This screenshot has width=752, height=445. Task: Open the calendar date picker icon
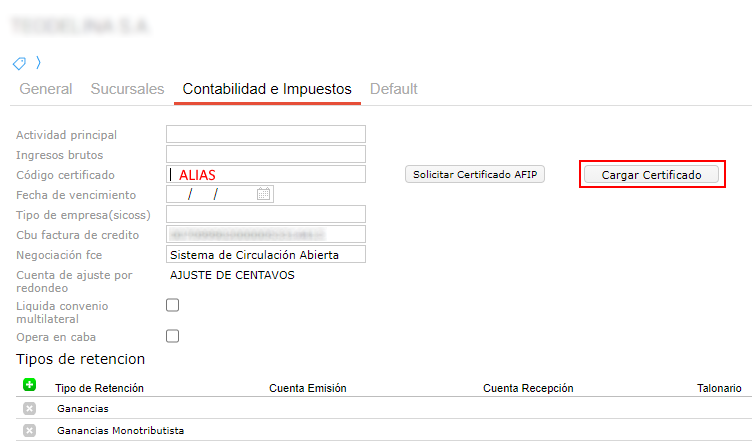(x=264, y=194)
